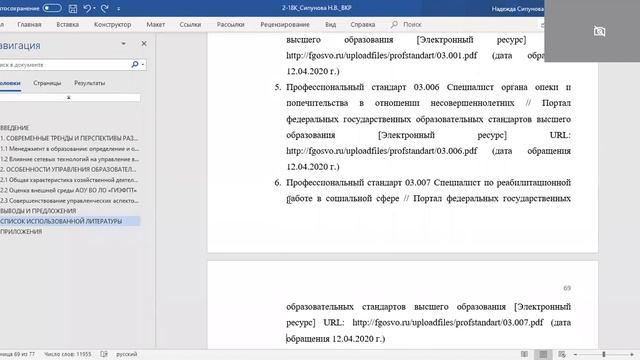This screenshot has width=640, height=360.
Task: Switch to Результаты tab in Navigation
Action: pos(89,83)
